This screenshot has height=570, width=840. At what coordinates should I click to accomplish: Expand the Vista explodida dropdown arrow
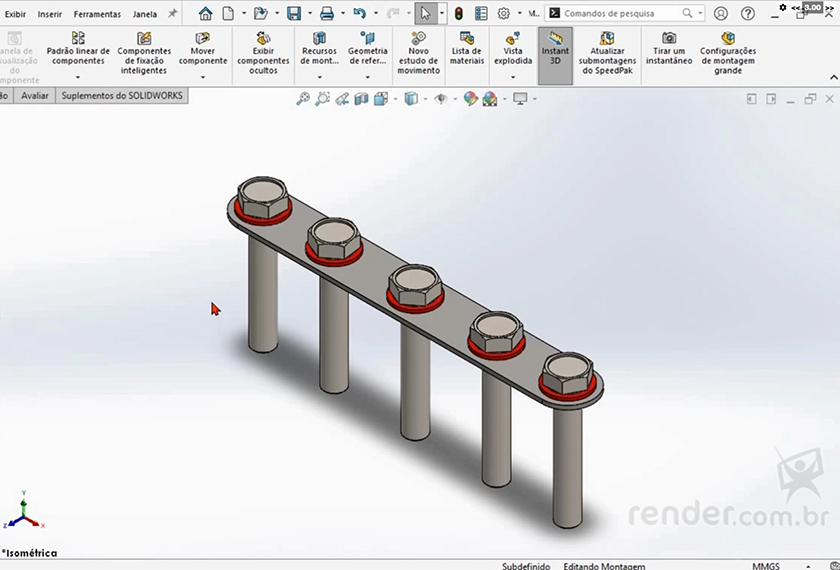click(513, 77)
